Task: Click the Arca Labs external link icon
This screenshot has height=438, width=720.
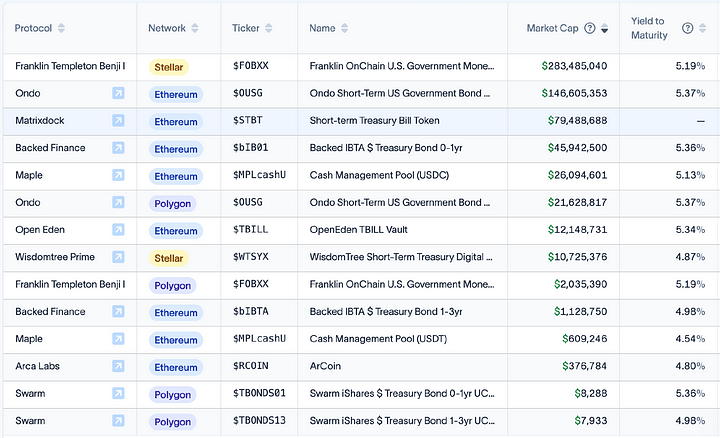Action: click(x=118, y=367)
